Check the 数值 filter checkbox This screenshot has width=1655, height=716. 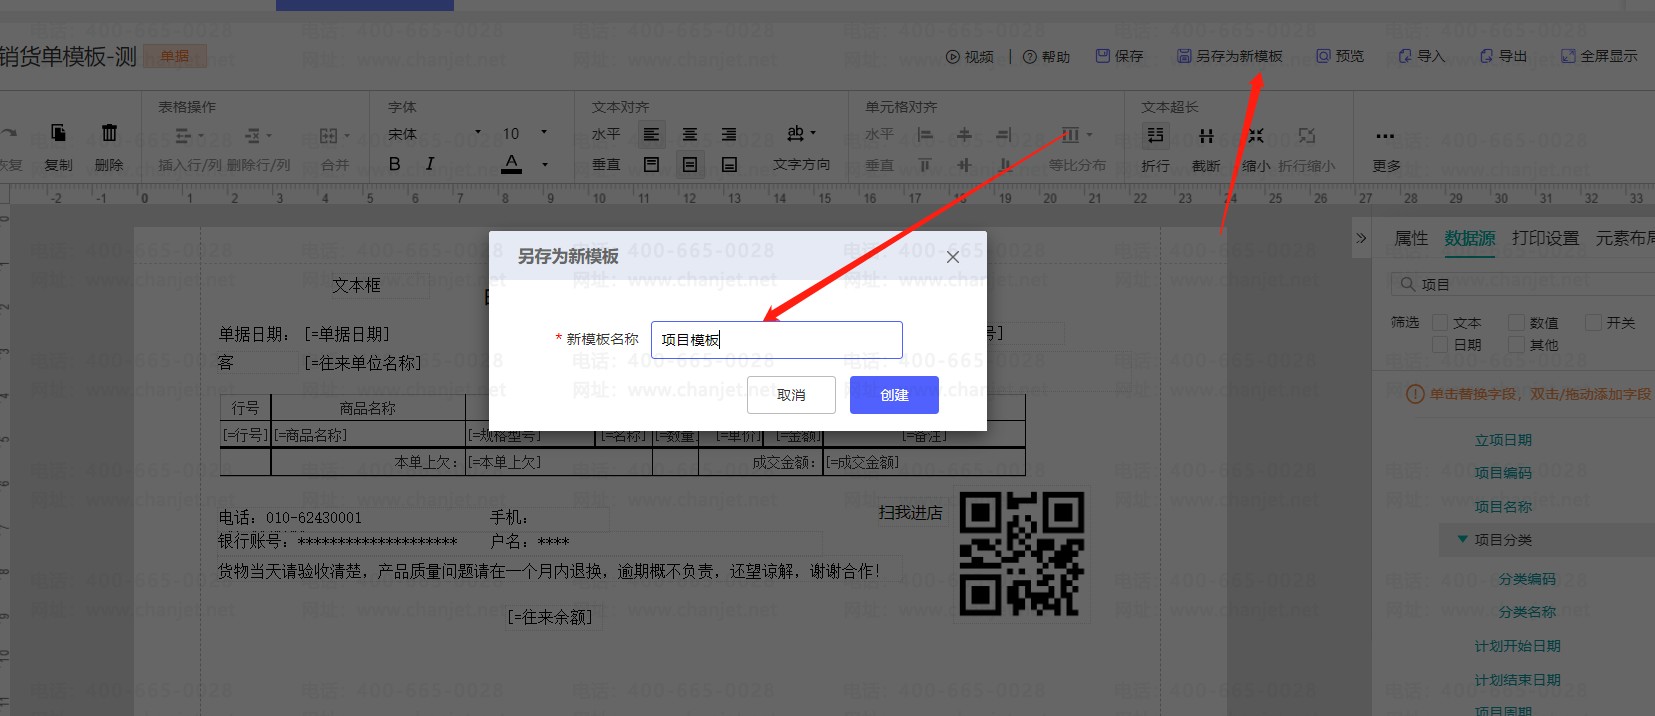coord(1517,322)
